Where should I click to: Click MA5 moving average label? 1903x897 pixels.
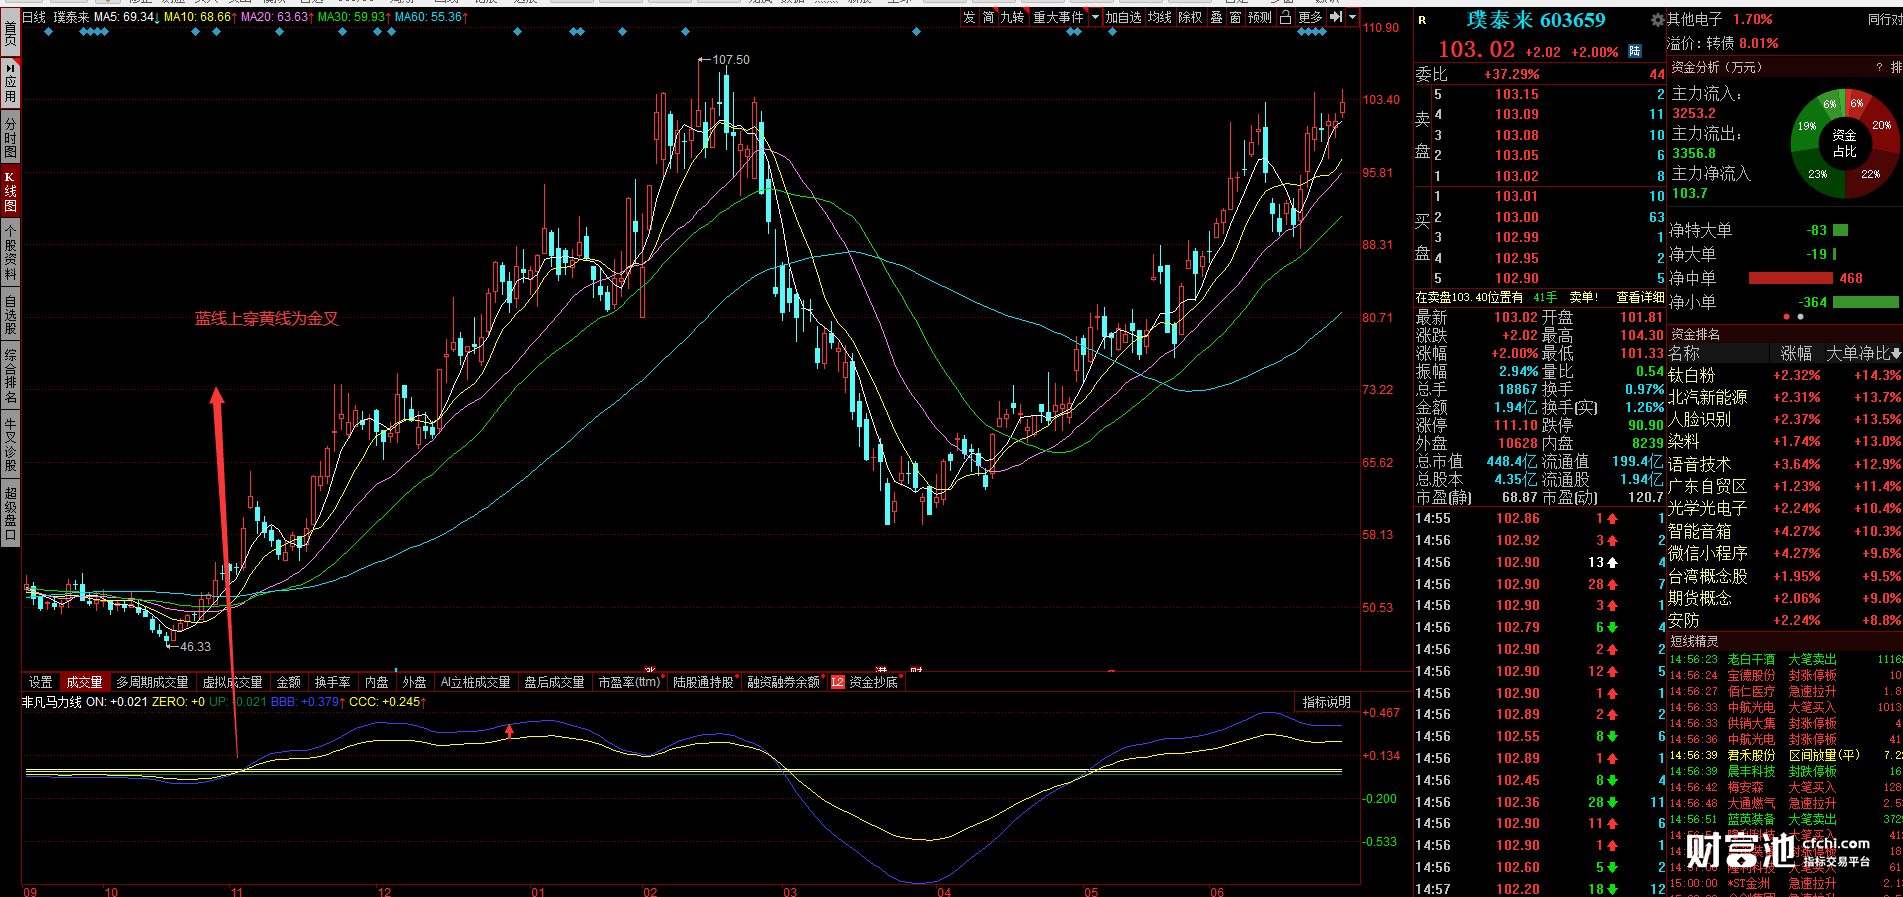point(125,17)
